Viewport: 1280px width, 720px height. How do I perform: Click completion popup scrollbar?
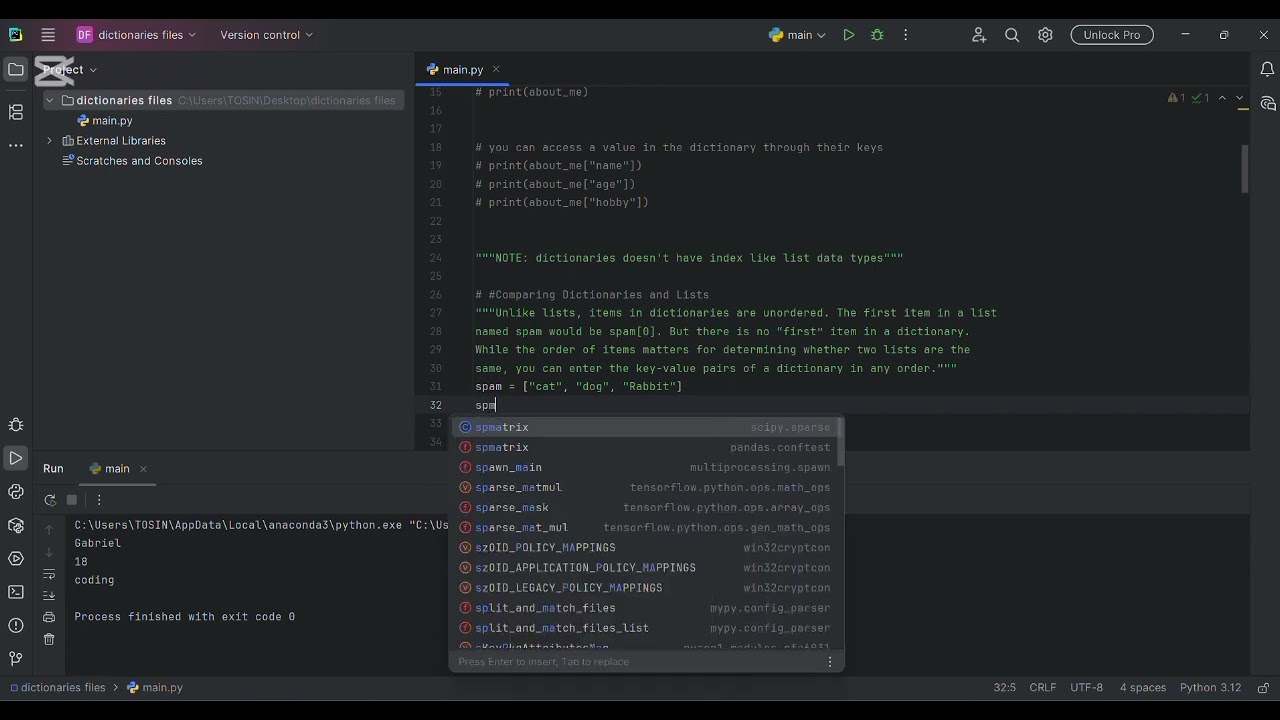(841, 444)
